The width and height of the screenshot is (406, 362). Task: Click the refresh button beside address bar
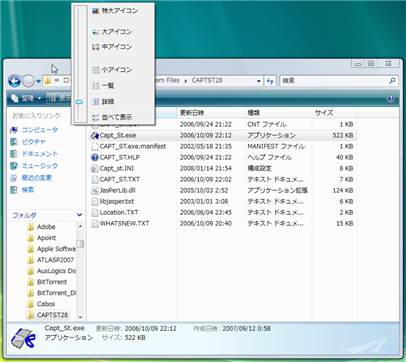click(x=270, y=81)
